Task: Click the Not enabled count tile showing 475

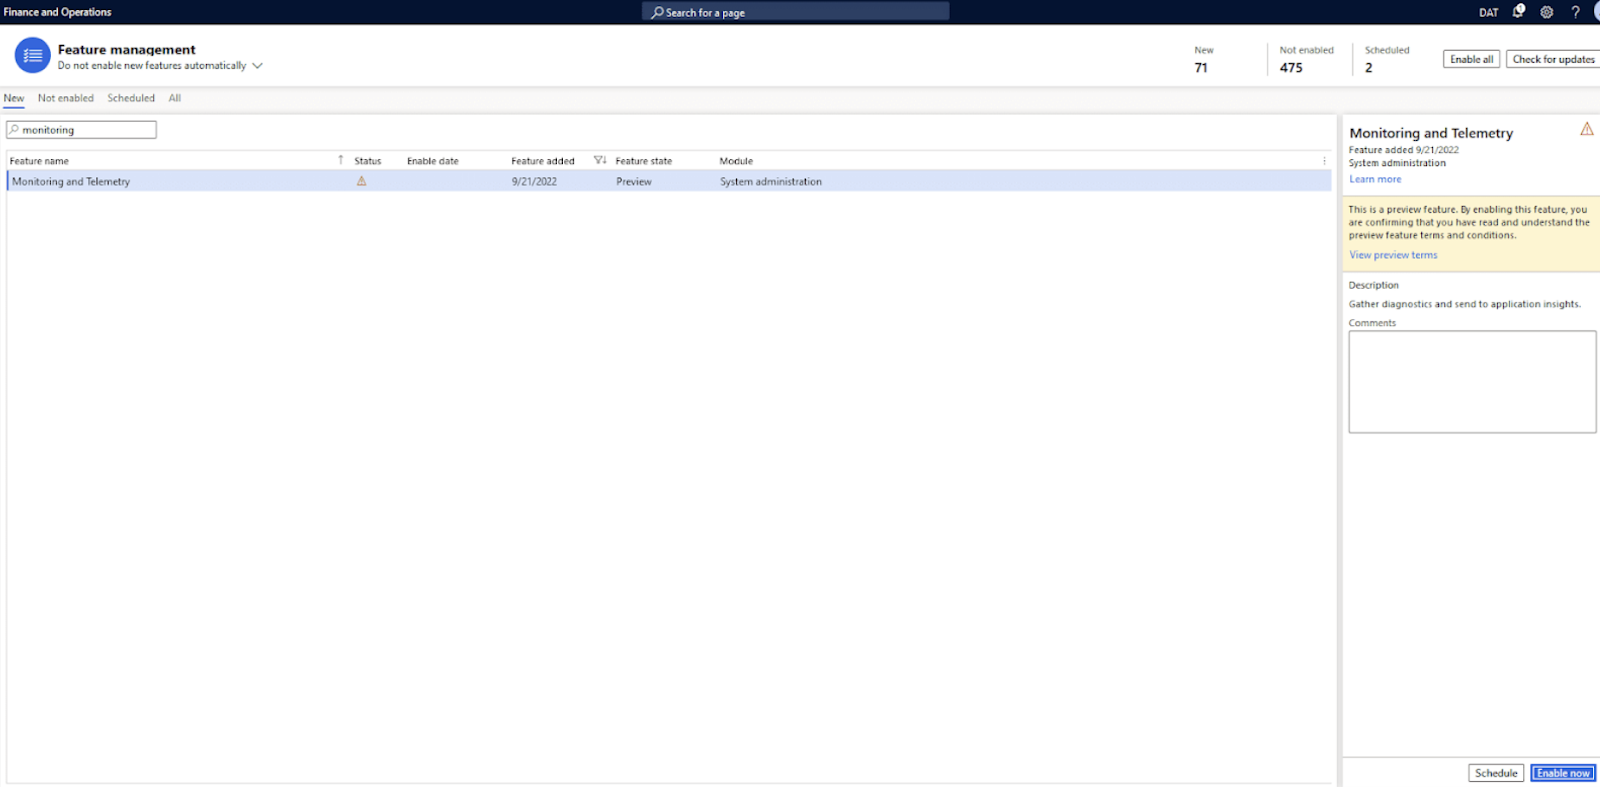Action: click(x=1306, y=59)
